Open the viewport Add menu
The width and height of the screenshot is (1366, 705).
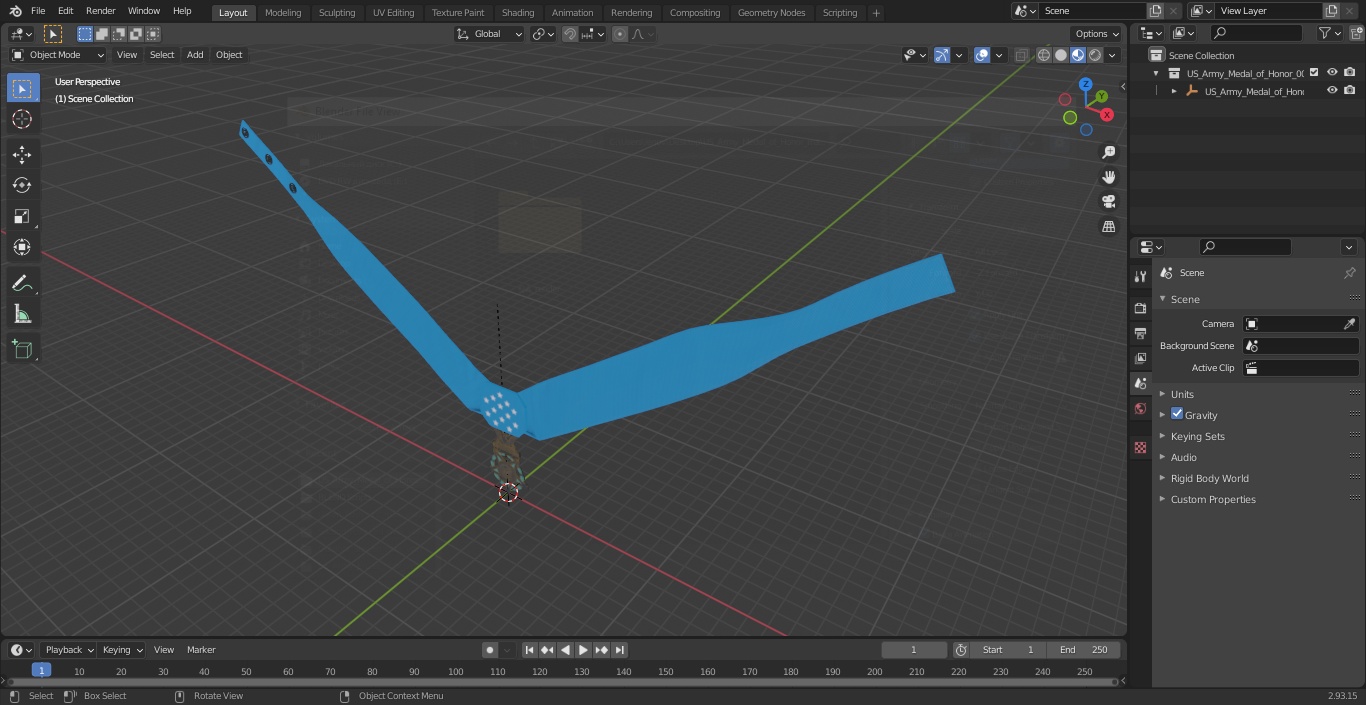tap(195, 55)
